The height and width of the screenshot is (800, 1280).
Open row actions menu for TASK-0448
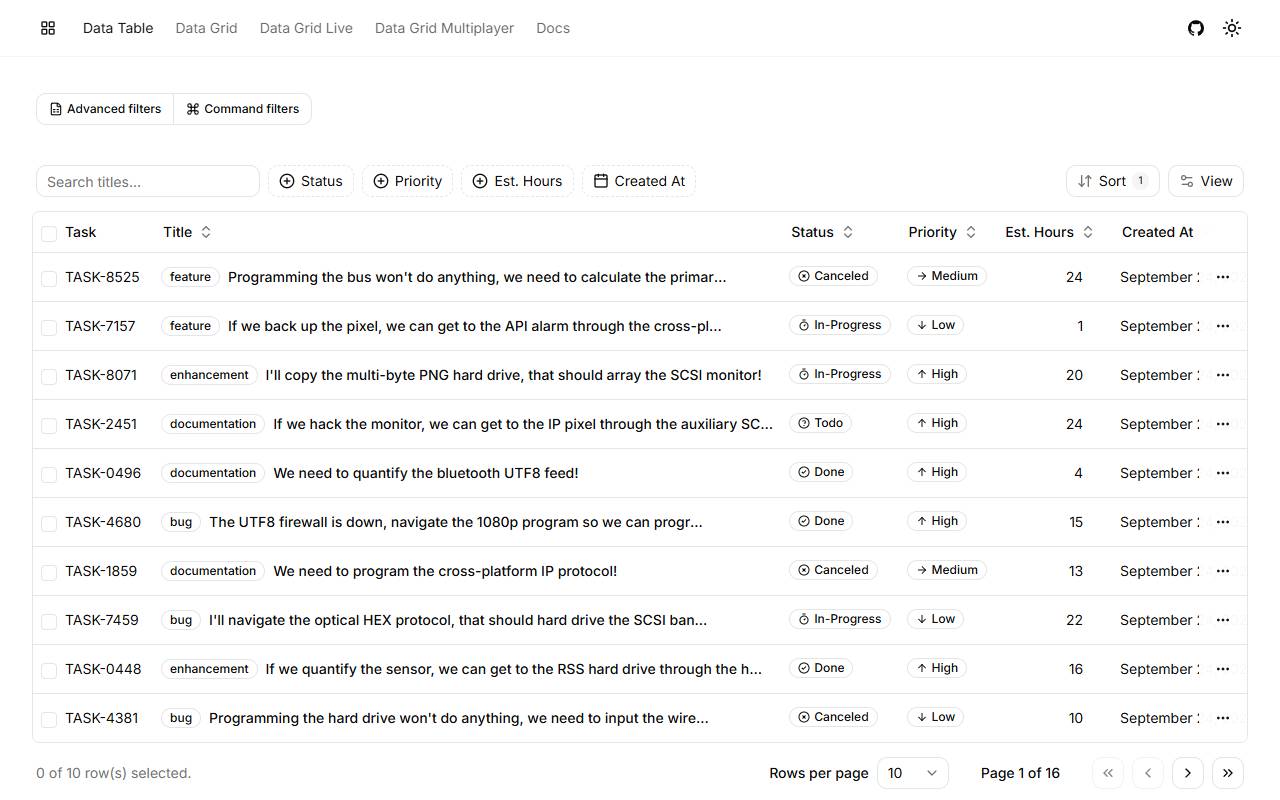pos(1223,669)
